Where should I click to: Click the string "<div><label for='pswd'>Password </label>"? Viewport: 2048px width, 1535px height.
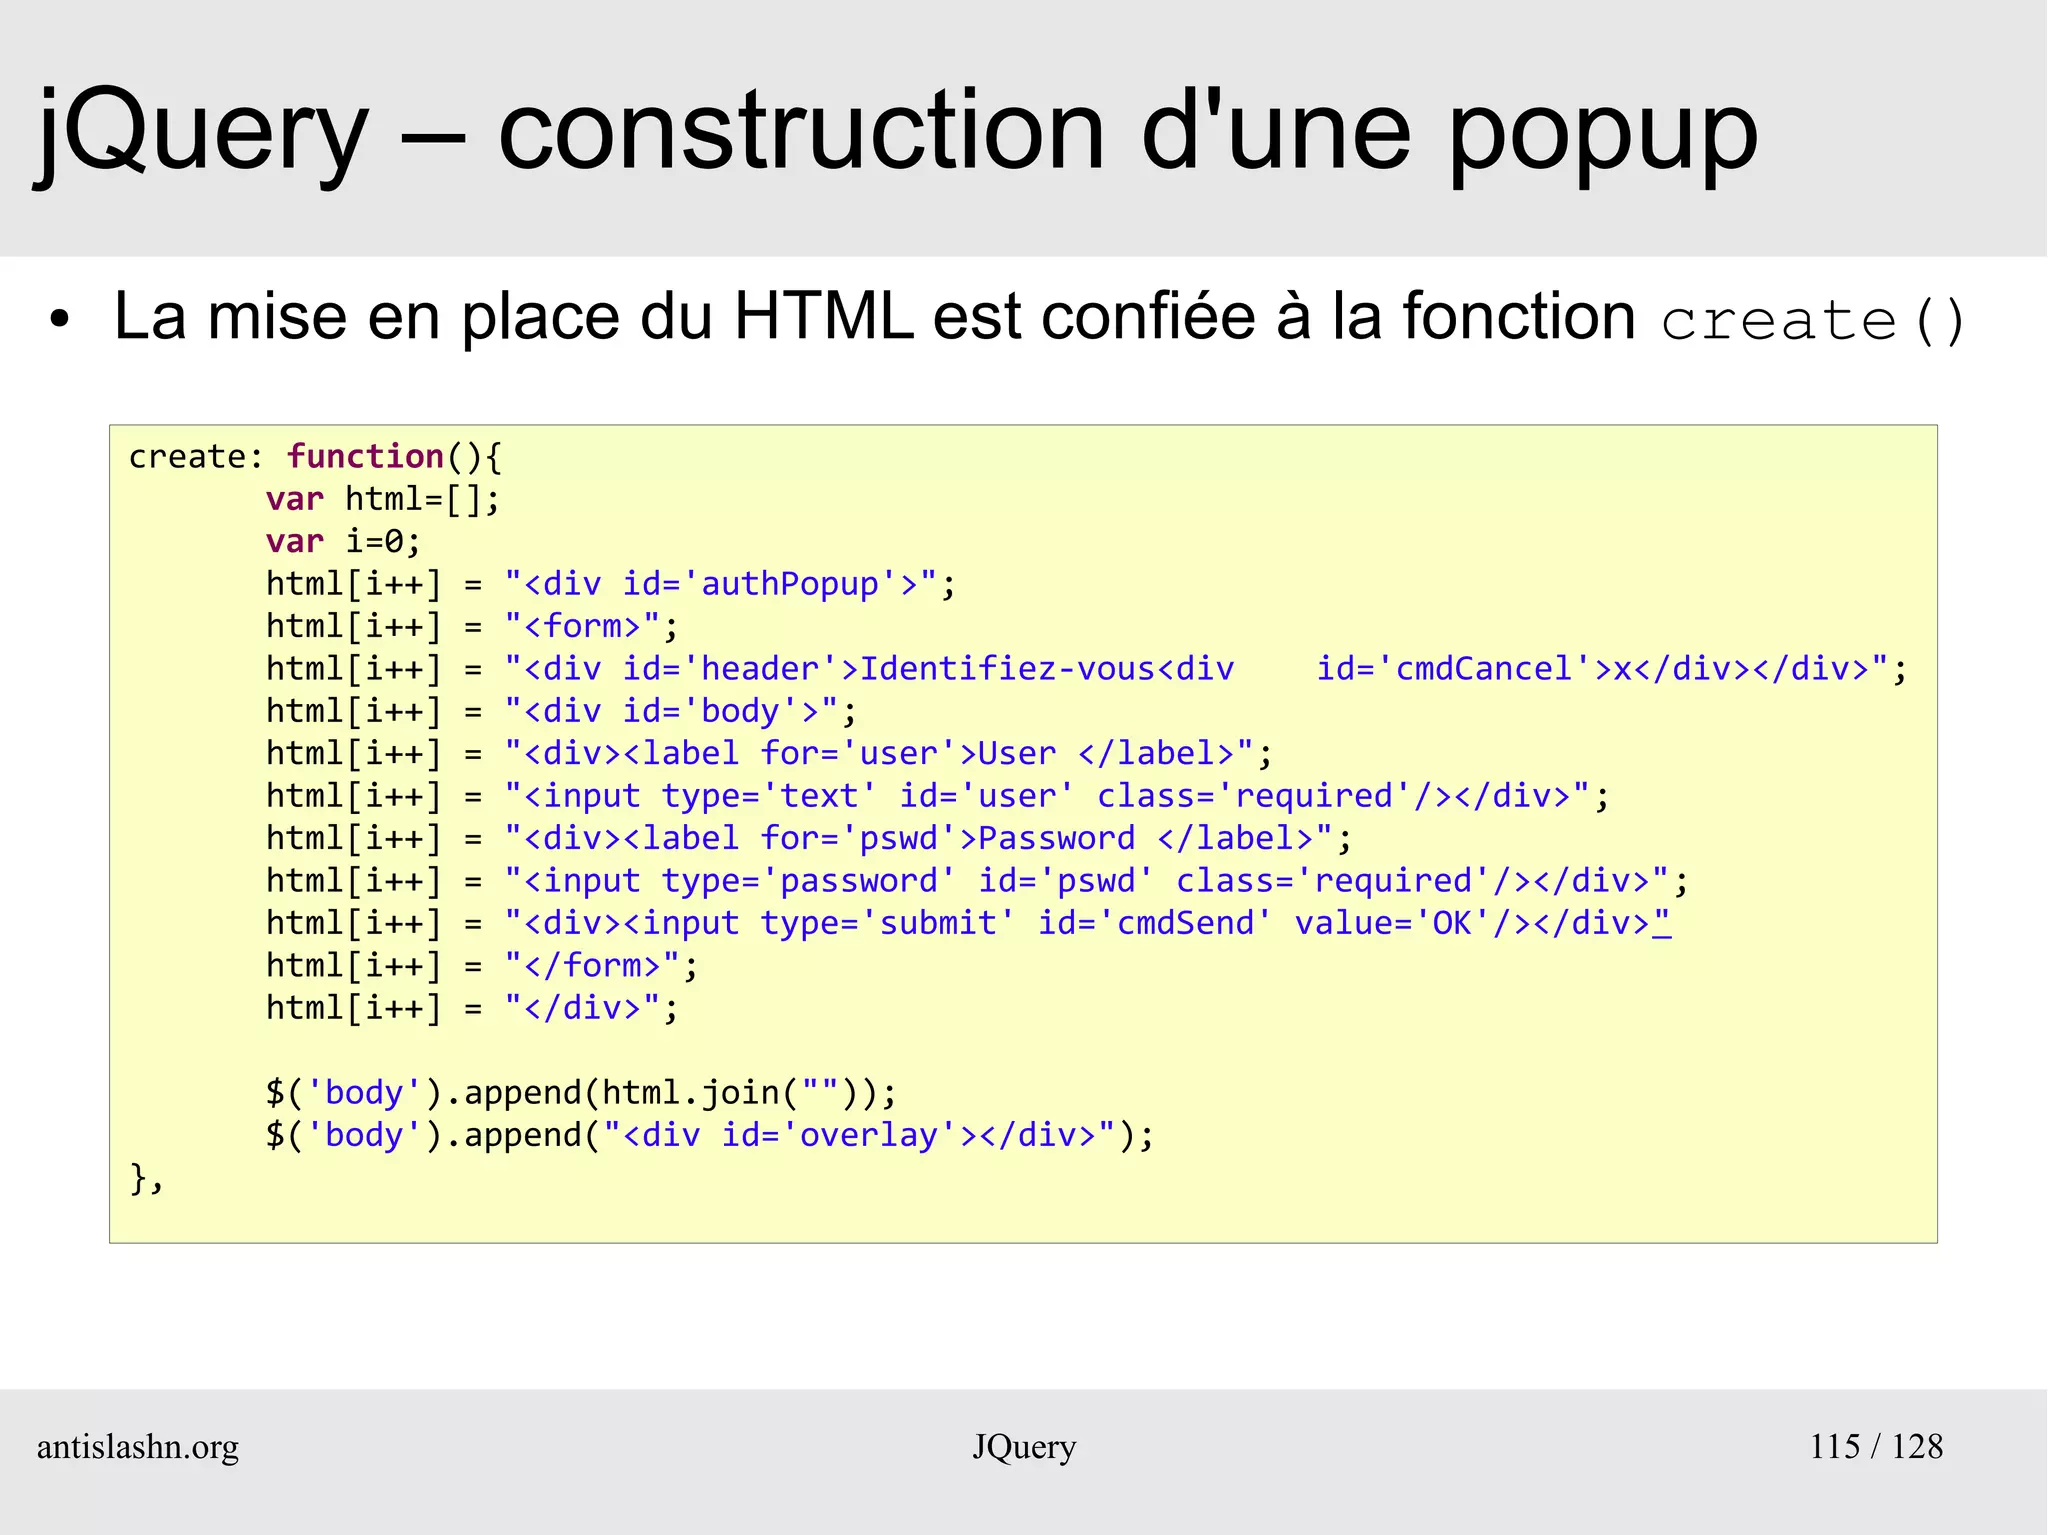coord(919,839)
